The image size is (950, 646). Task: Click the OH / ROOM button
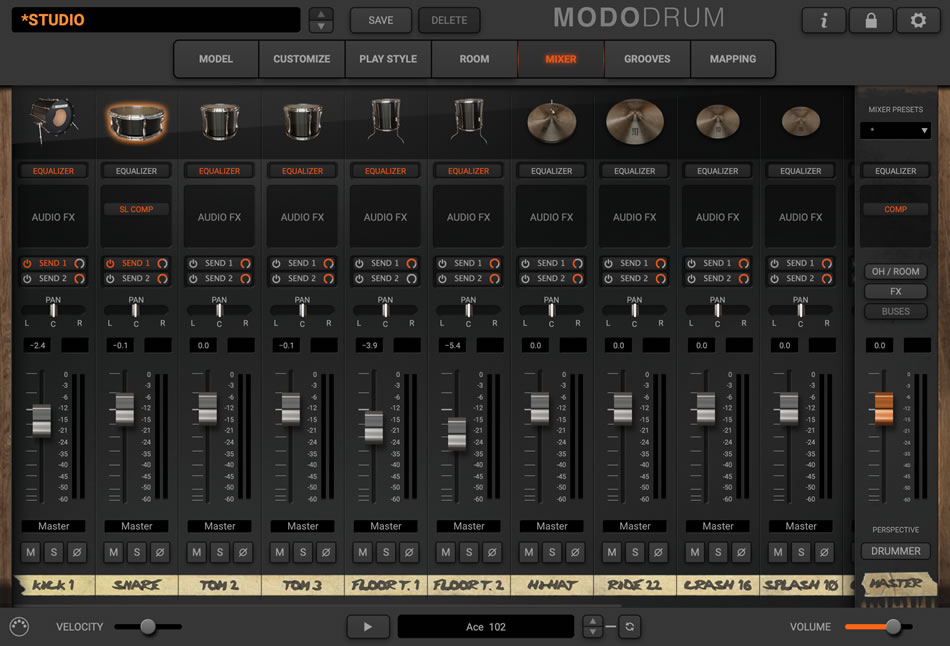[895, 272]
